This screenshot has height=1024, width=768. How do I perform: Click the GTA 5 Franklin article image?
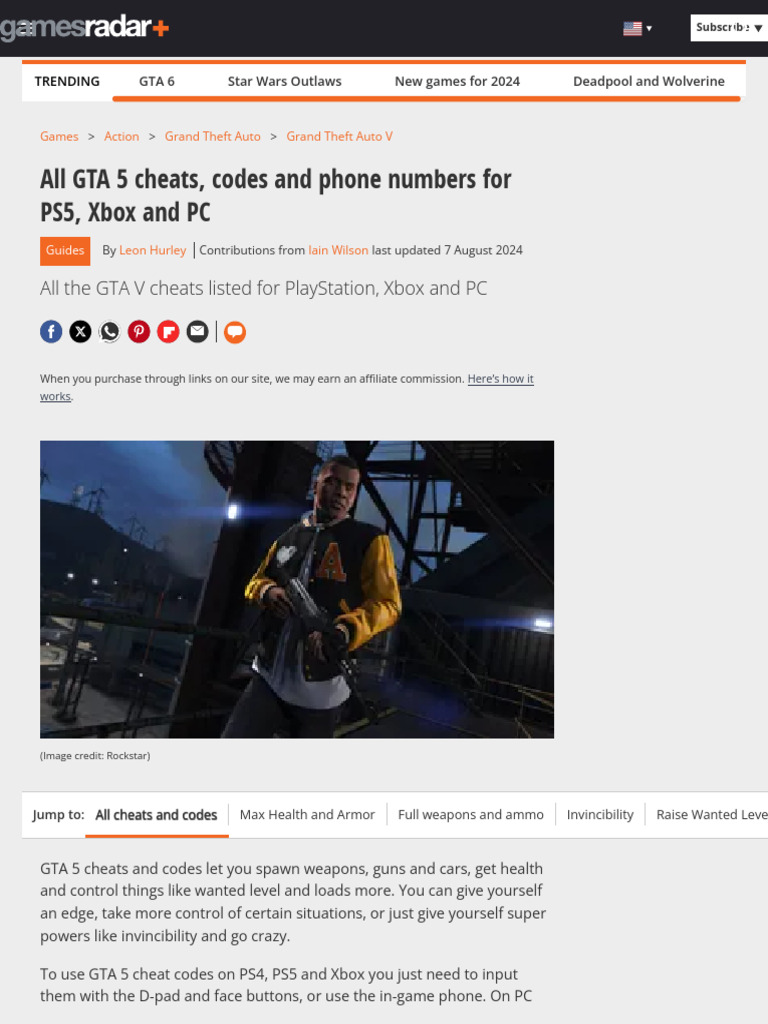coord(297,589)
